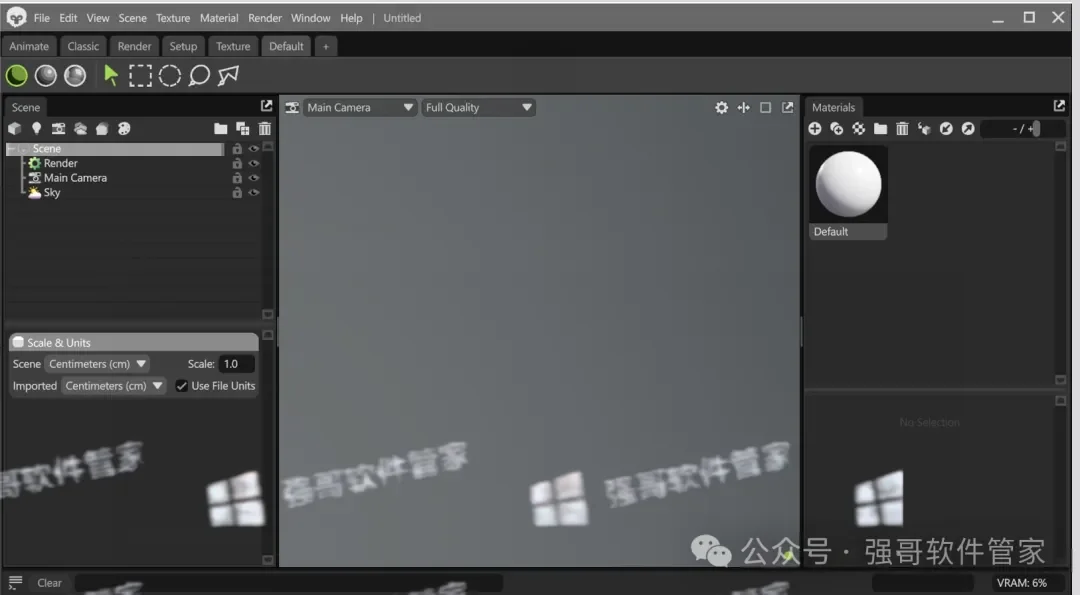The height and width of the screenshot is (595, 1080).
Task: Open the File menu
Action: (41, 18)
